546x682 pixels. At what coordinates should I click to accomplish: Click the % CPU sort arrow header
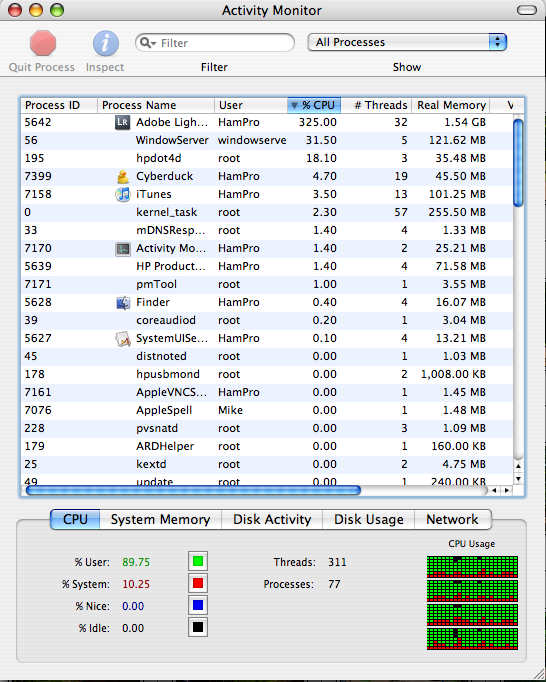[314, 105]
